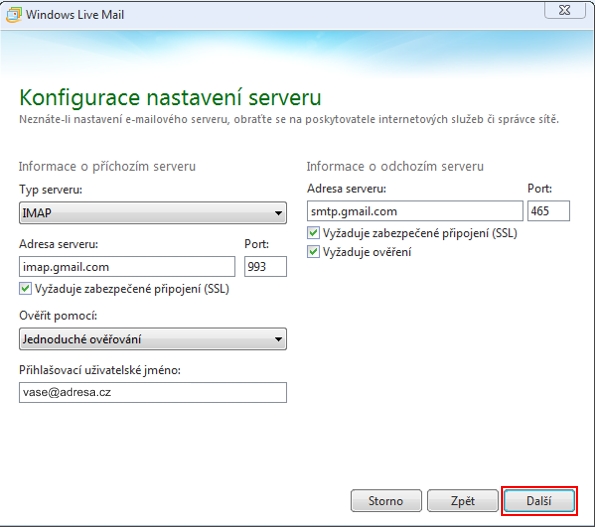
Task: Close the Windows Live Mail dialog
Action: coord(565,10)
